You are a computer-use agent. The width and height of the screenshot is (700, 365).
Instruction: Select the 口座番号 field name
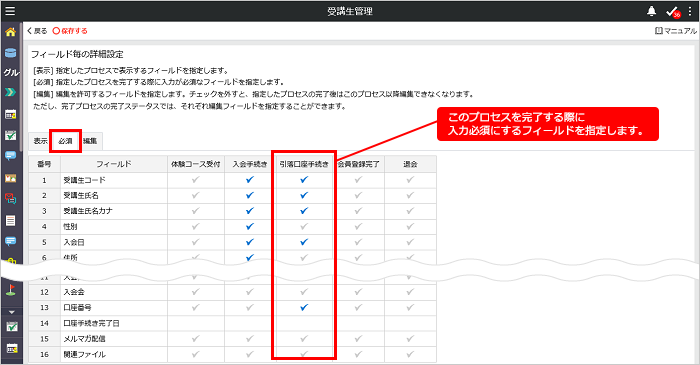point(77,307)
